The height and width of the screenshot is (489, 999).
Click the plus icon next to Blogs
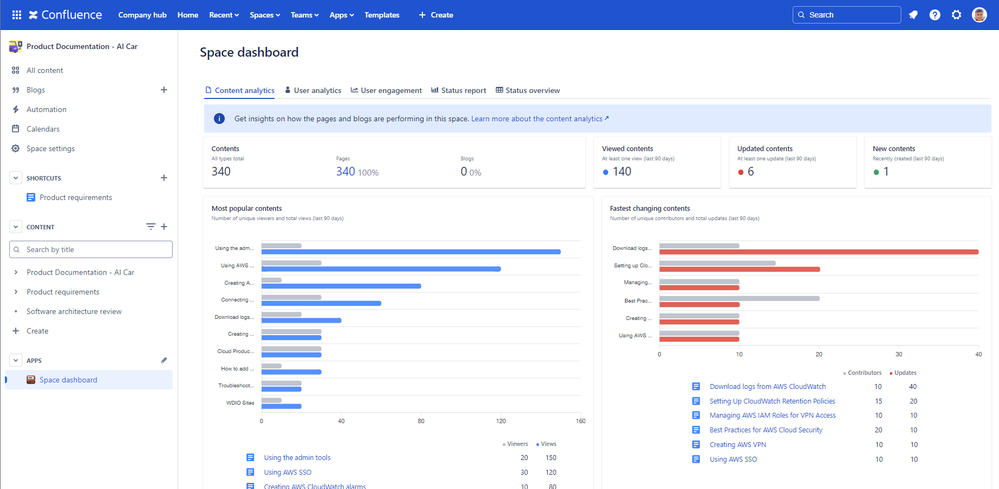164,90
